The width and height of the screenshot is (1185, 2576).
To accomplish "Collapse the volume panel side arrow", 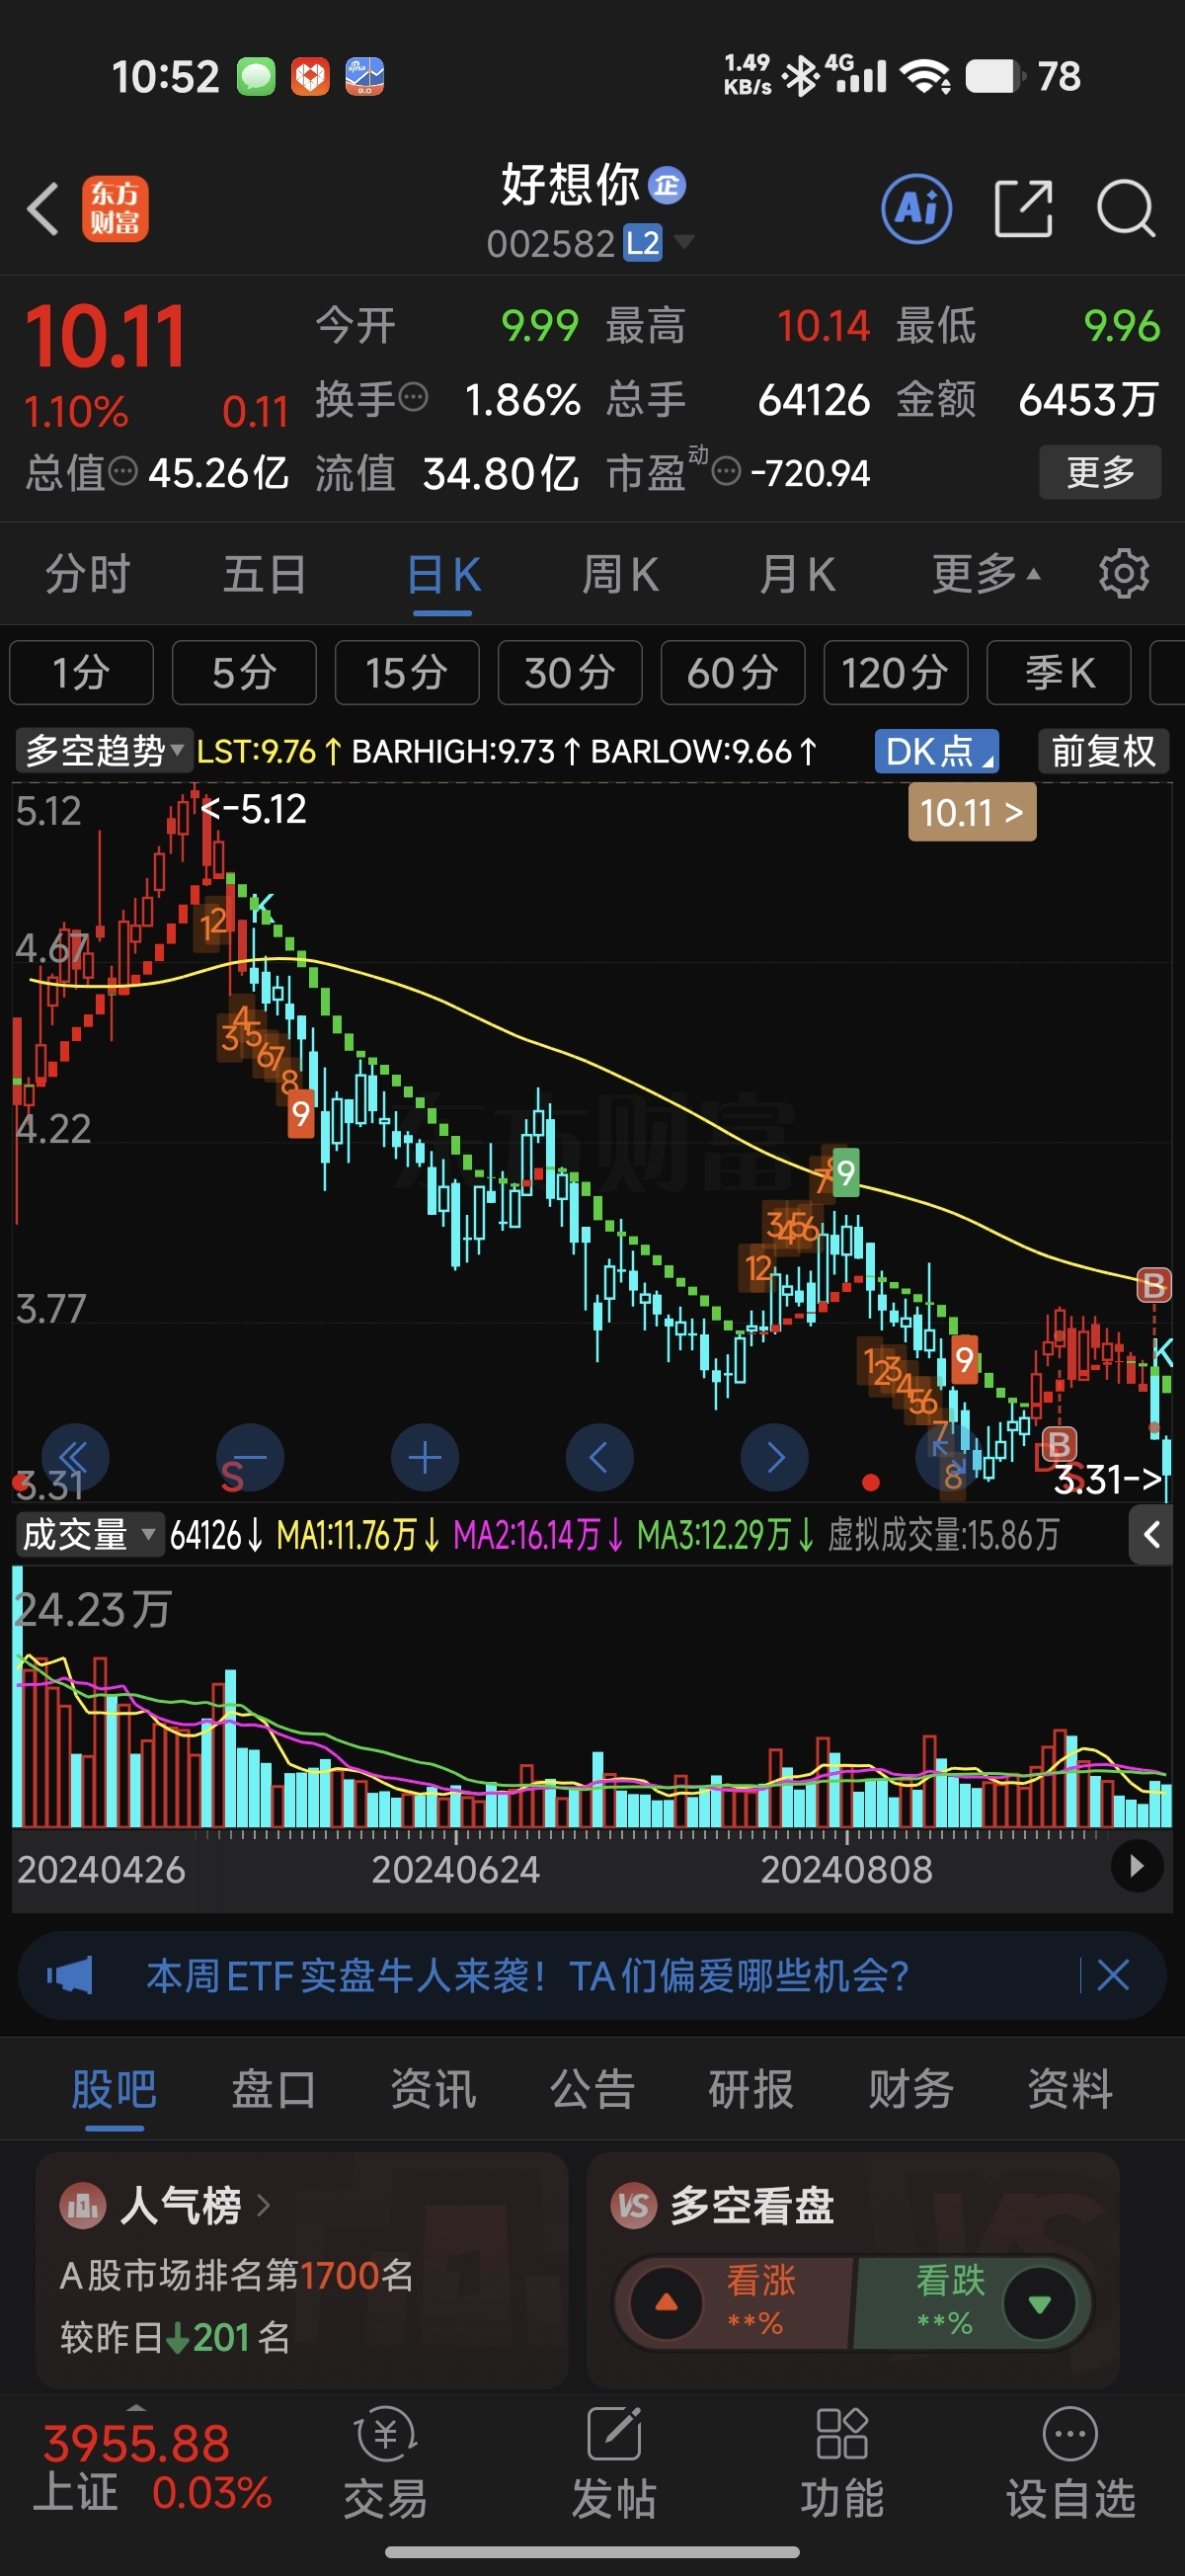I will coord(1151,1535).
